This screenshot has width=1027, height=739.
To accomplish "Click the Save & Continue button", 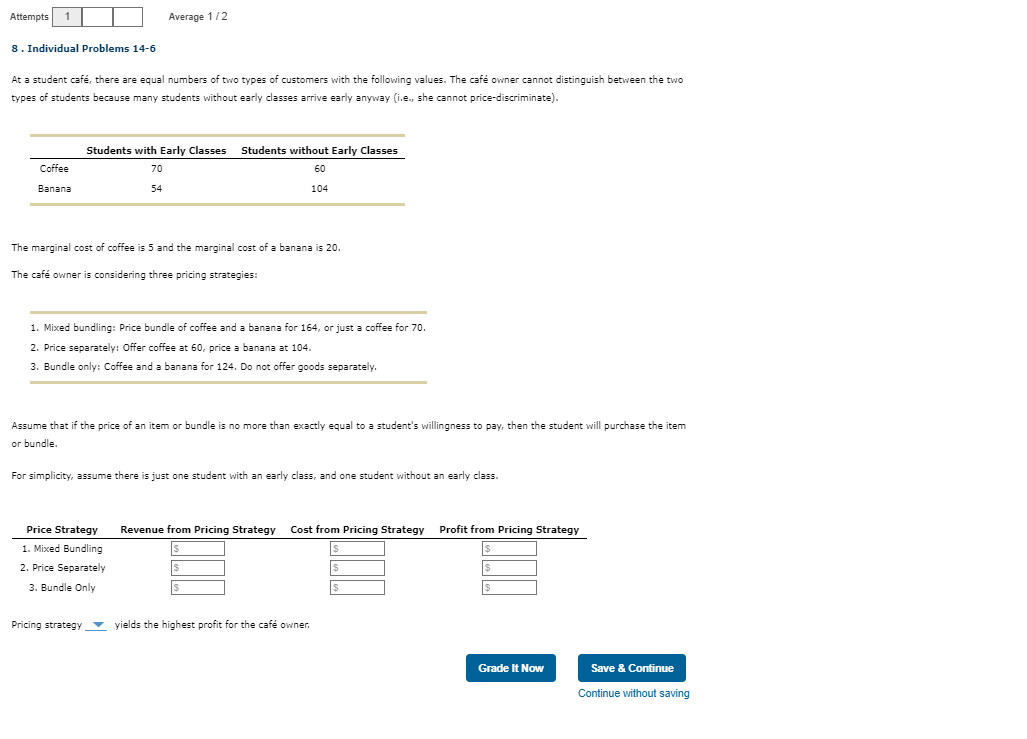I will pos(631,667).
